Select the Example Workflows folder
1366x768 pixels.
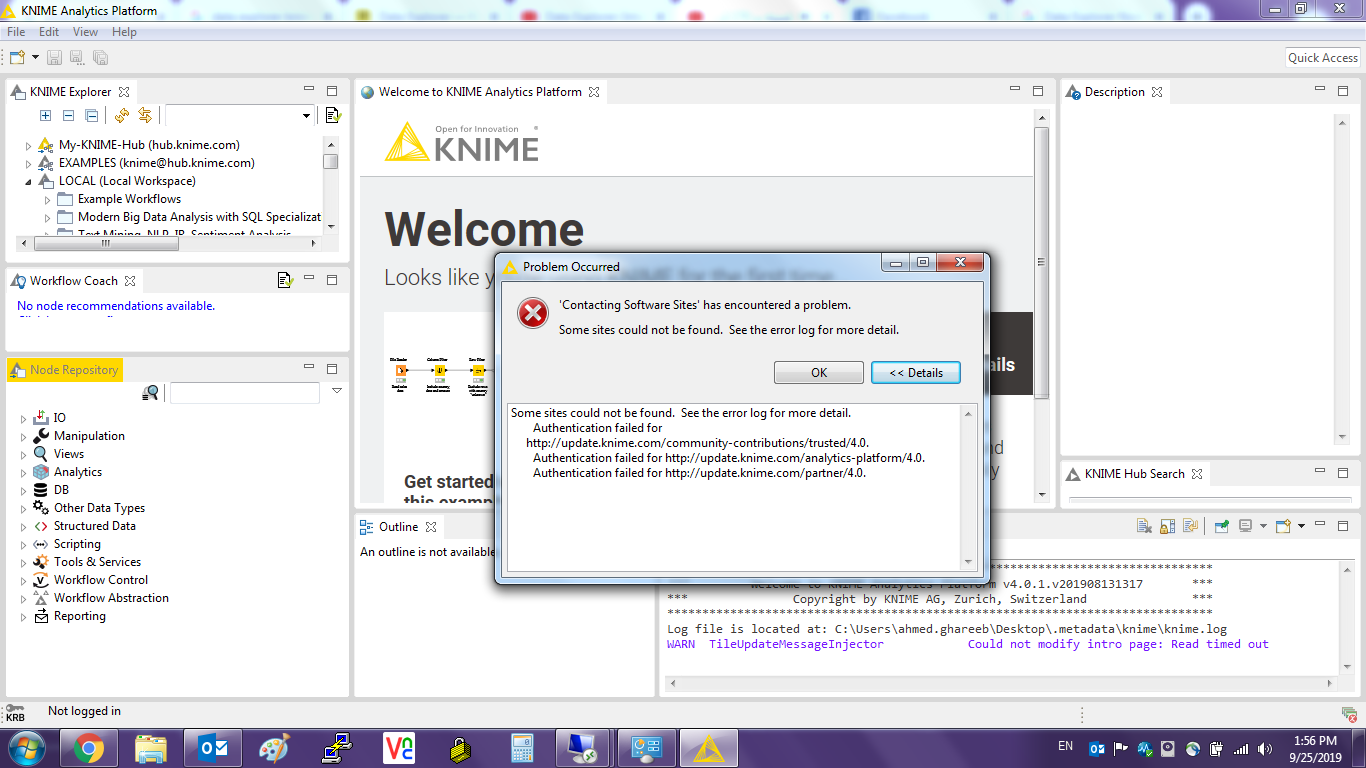click(x=129, y=199)
